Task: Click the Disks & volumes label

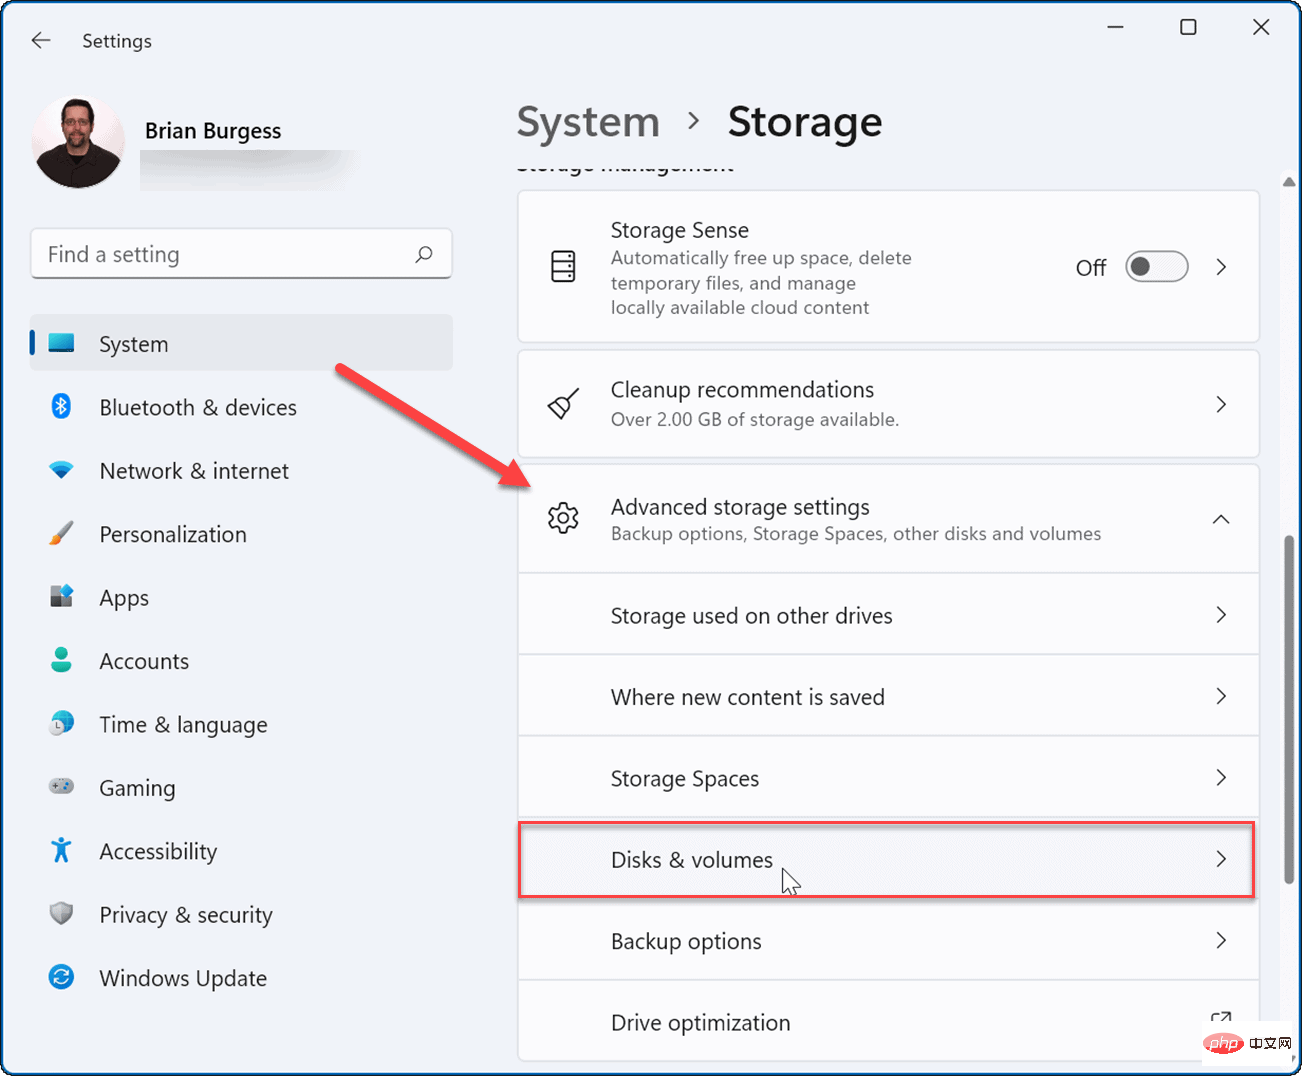Action: pyautogui.click(x=692, y=860)
